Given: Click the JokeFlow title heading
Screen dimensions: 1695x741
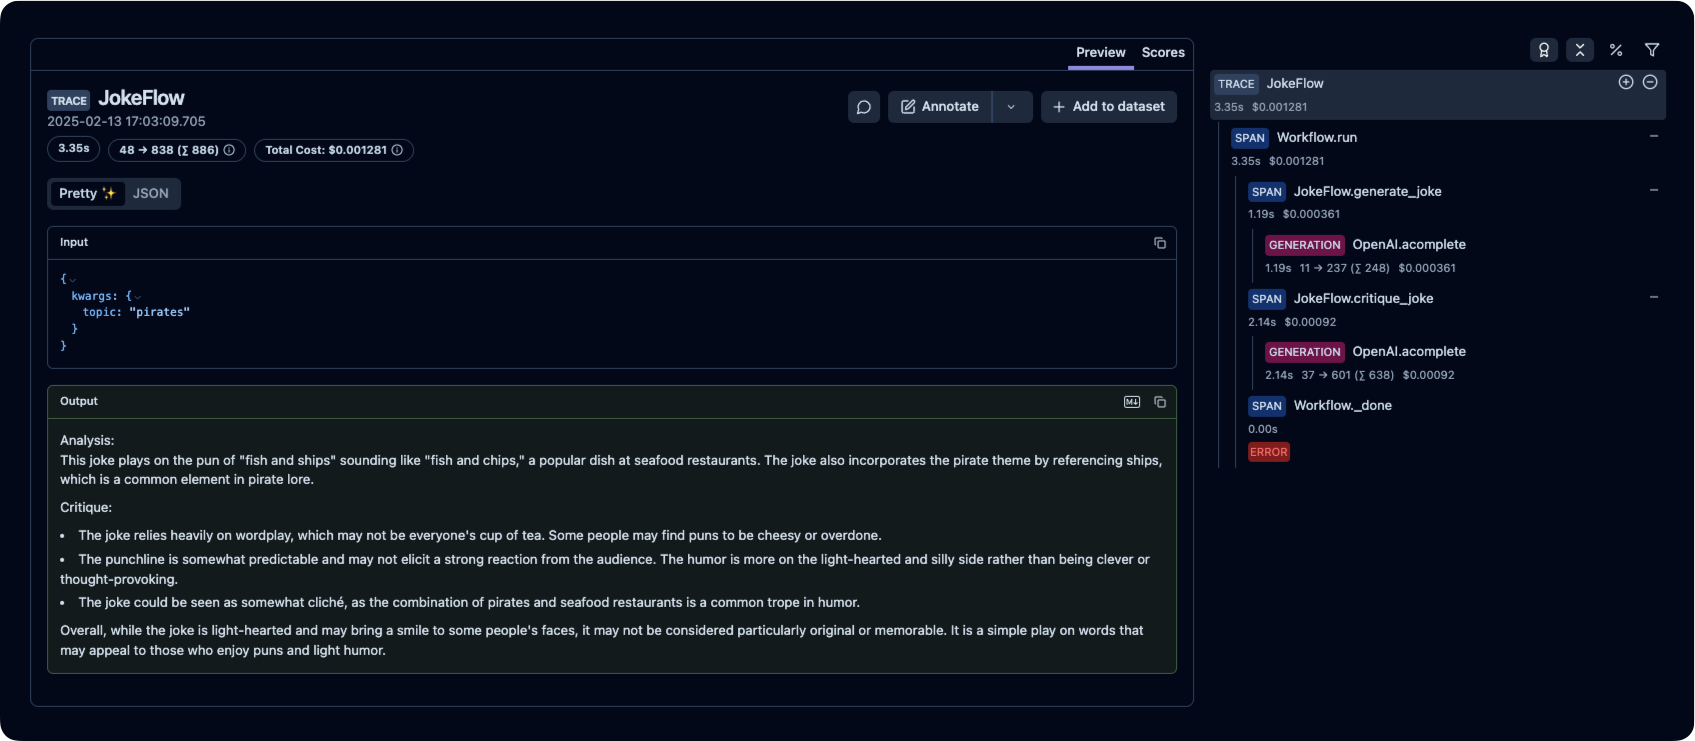Looking at the screenshot, I should tap(141, 98).
